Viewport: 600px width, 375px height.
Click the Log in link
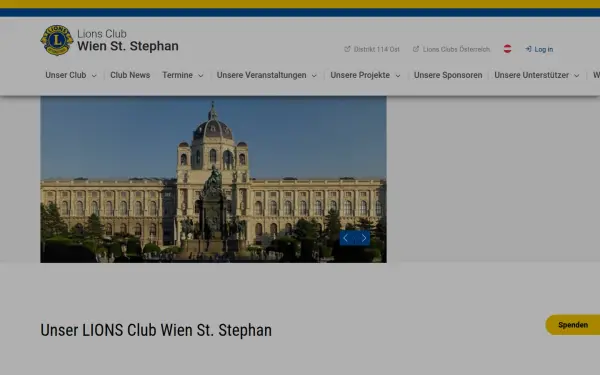pos(543,49)
